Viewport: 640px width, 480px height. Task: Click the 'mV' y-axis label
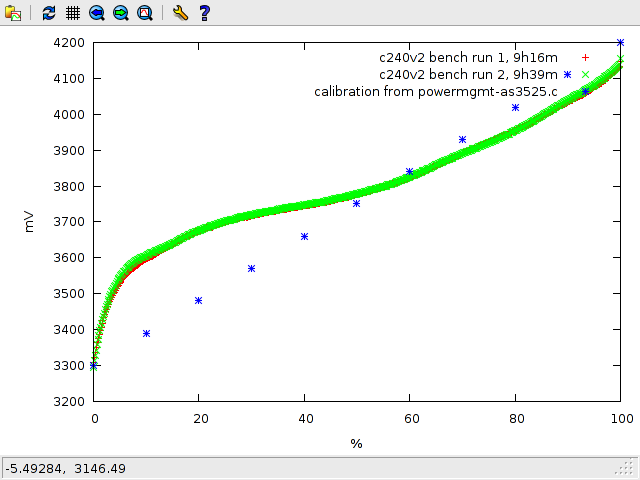29,222
